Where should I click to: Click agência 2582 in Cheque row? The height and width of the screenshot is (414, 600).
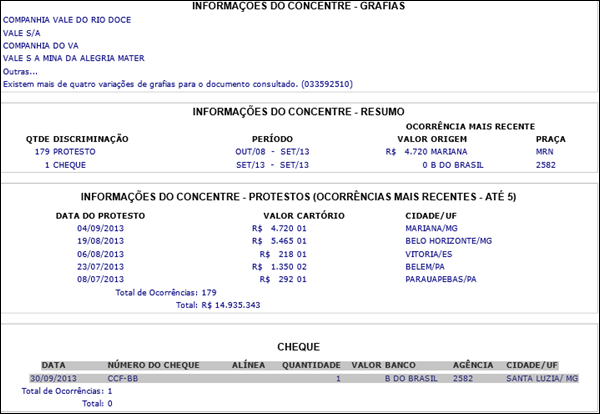coord(463,379)
